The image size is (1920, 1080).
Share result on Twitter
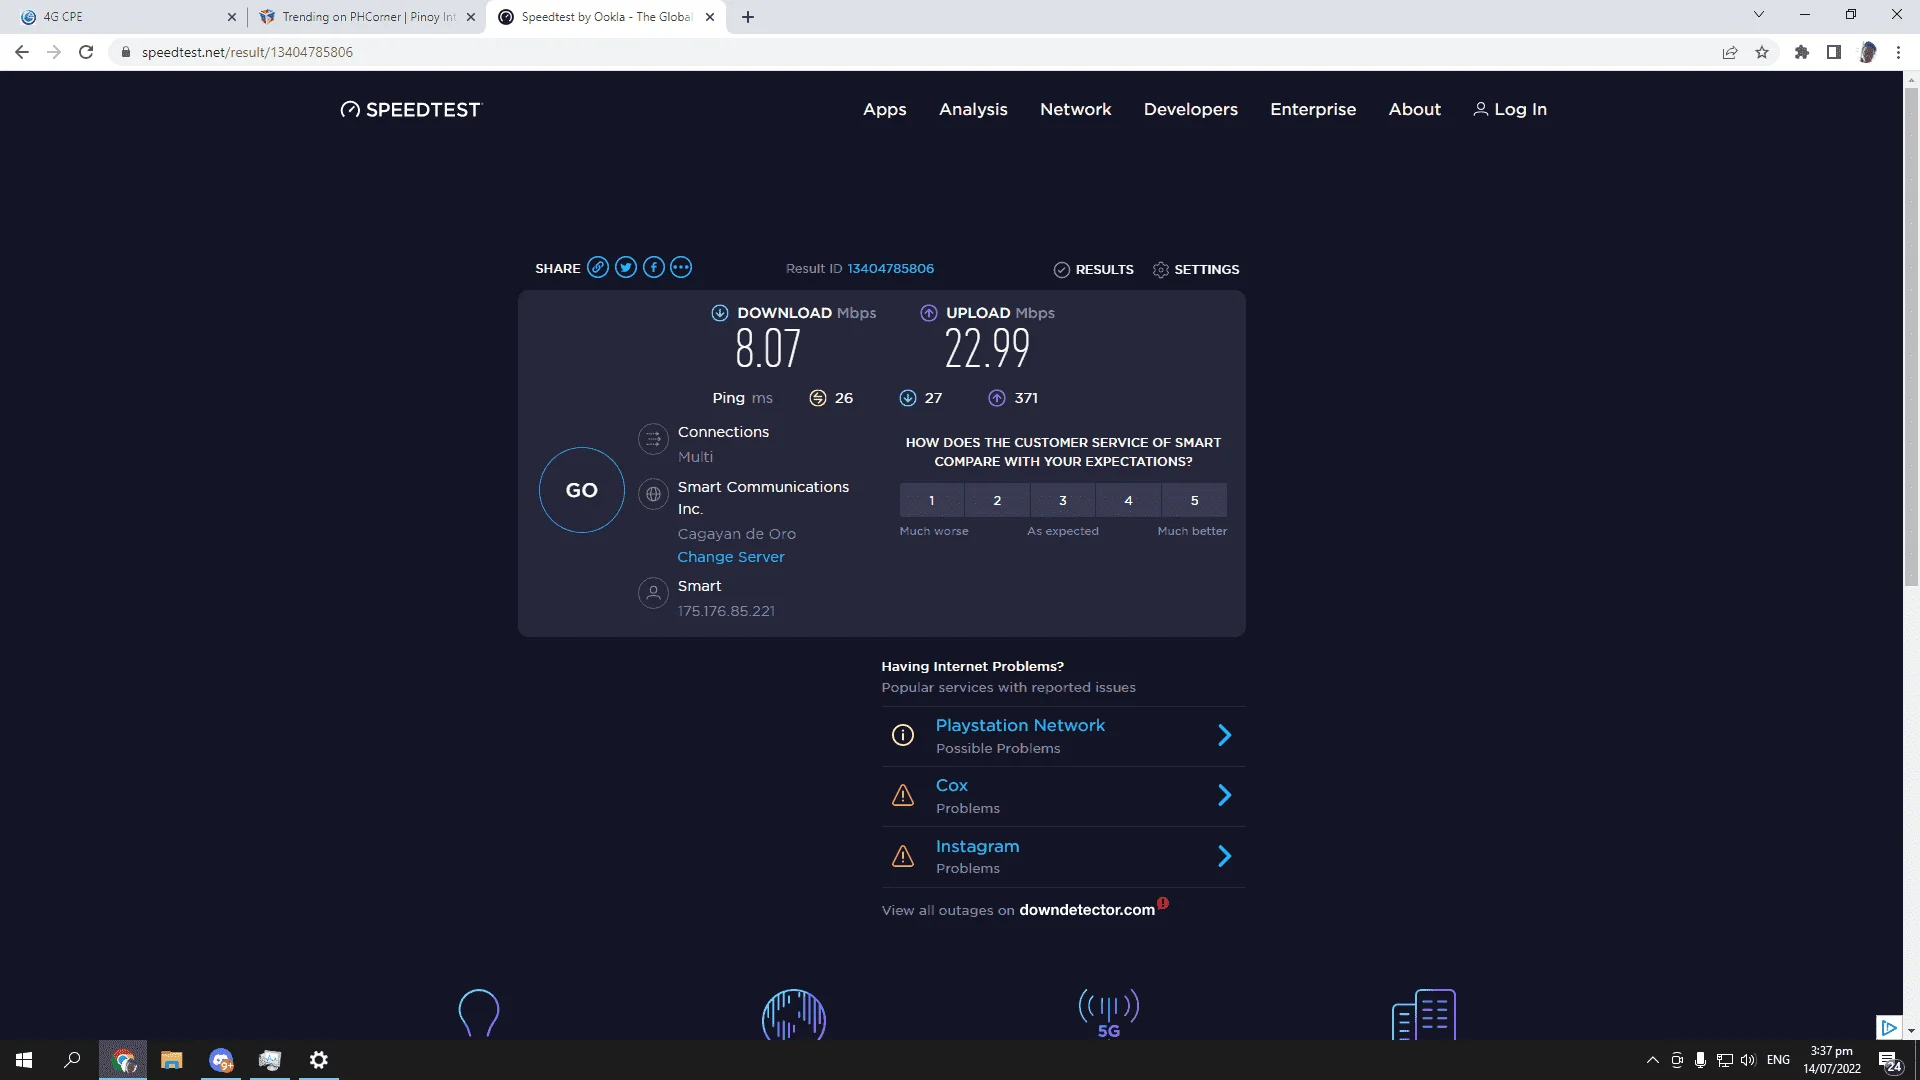tap(626, 267)
